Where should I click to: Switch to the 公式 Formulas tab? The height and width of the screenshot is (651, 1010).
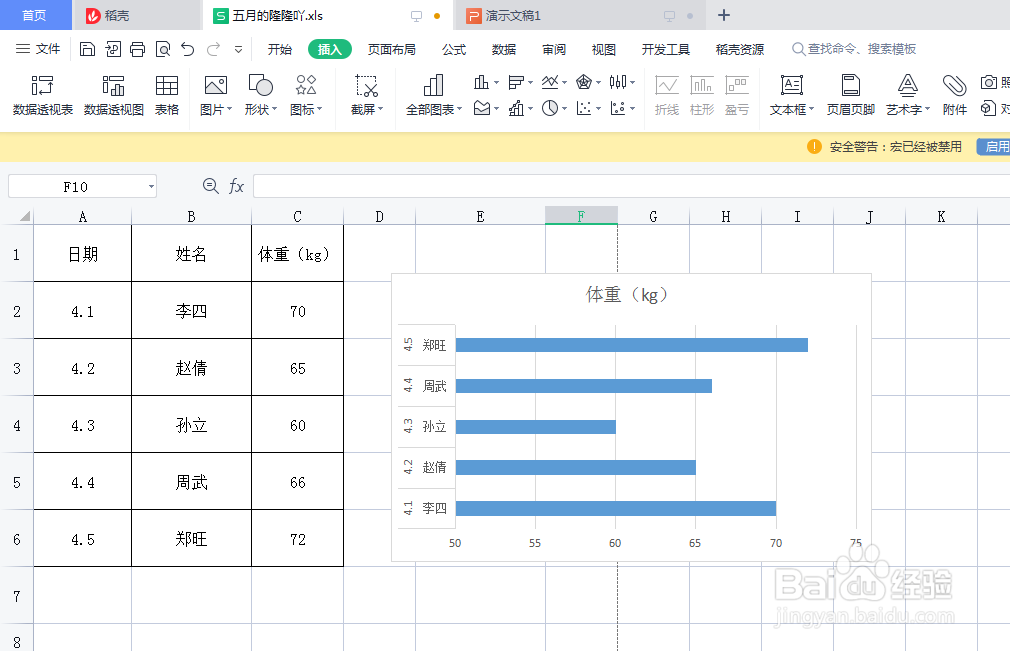tap(453, 50)
